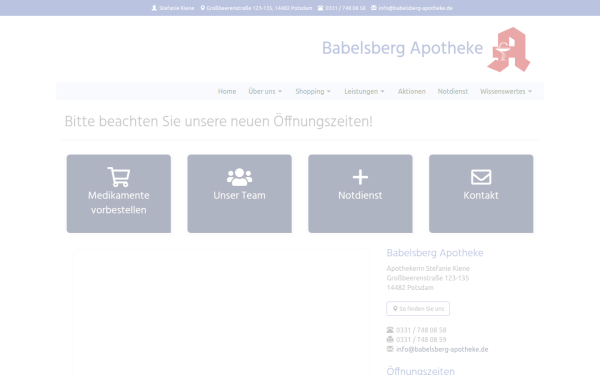Screen dimensions: 600x375
Task: Click the red Apotheke A logo
Action: click(x=509, y=49)
